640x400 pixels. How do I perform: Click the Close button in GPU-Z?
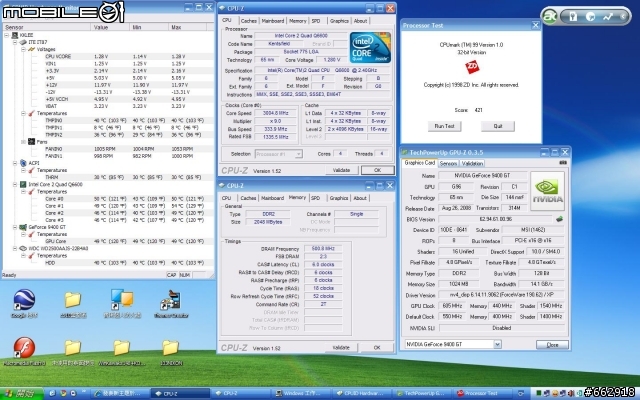[x=552, y=345]
